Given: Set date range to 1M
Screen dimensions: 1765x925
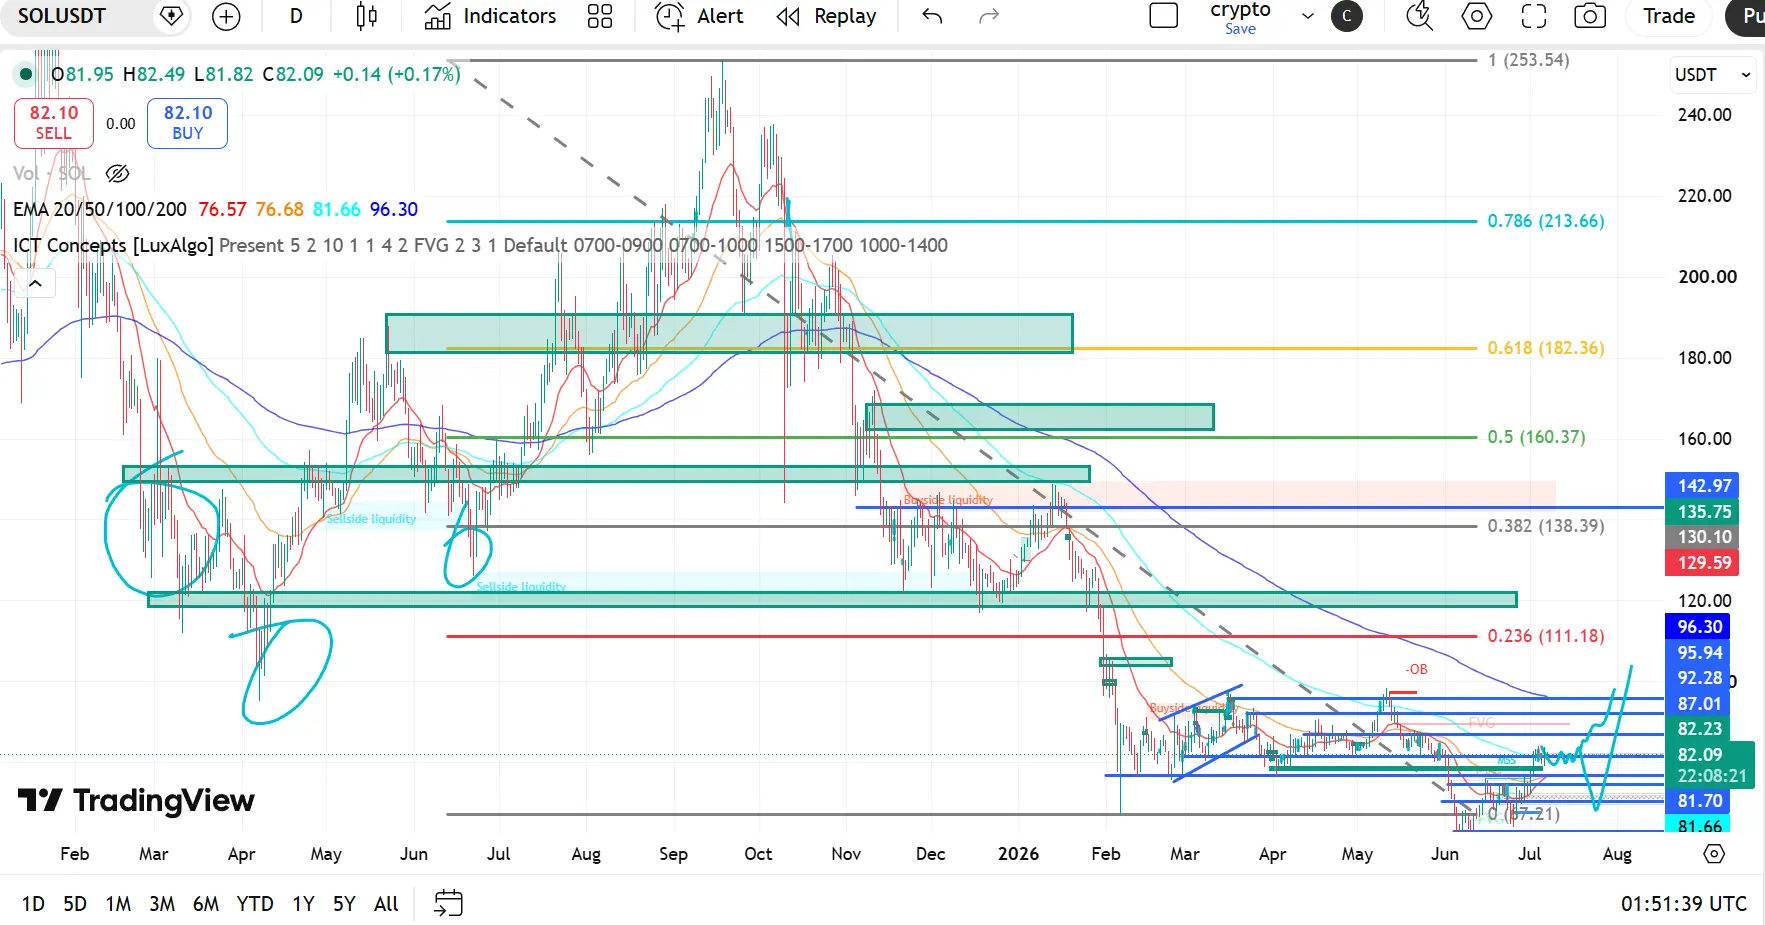Looking at the screenshot, I should [118, 904].
